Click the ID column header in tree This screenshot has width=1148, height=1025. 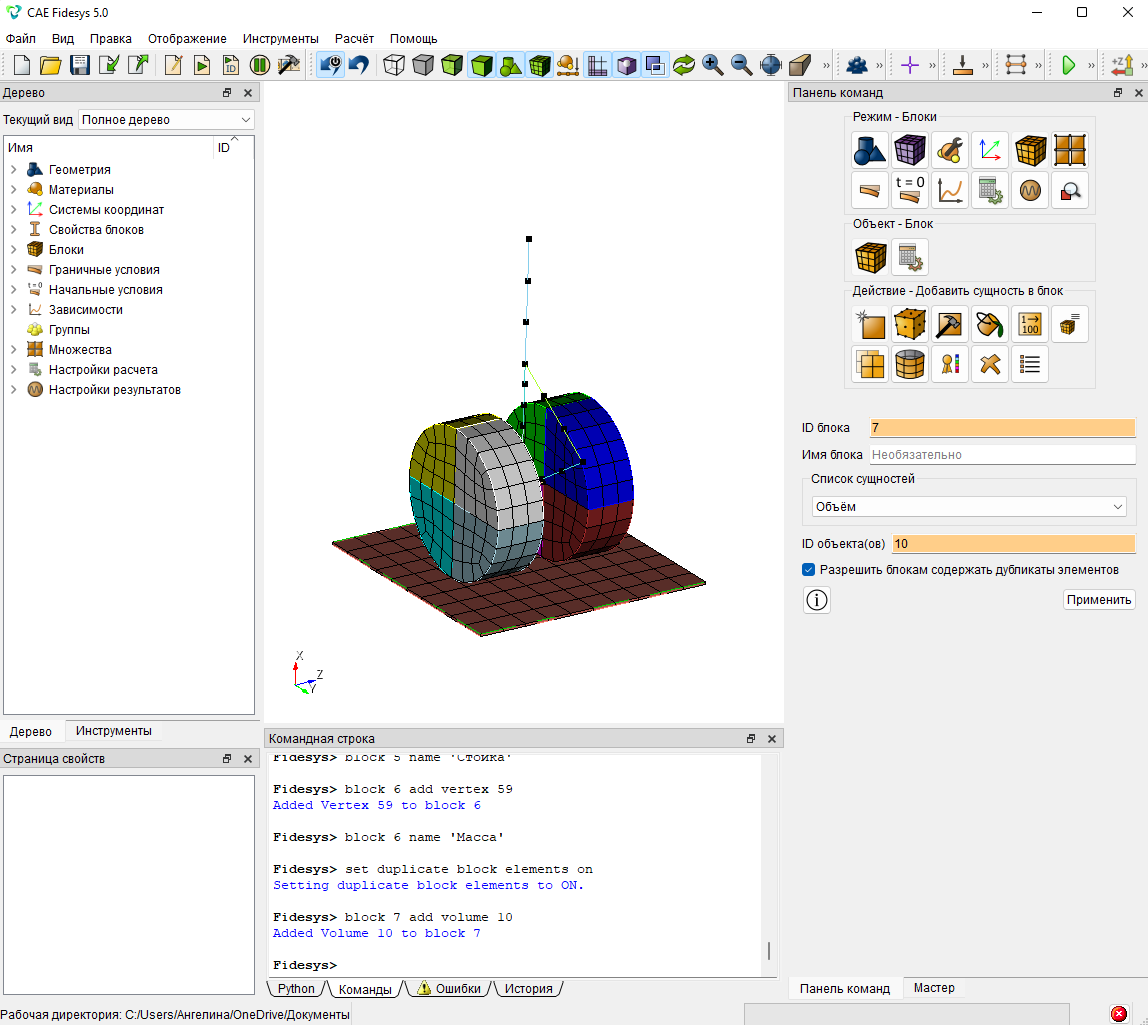click(x=224, y=148)
